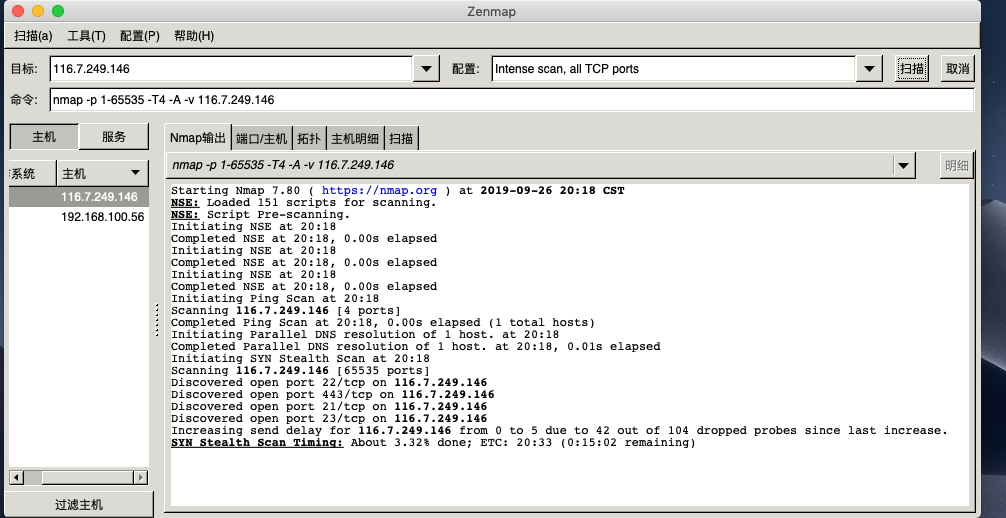Click host list scrollbar left arrow

pyautogui.click(x=16, y=478)
